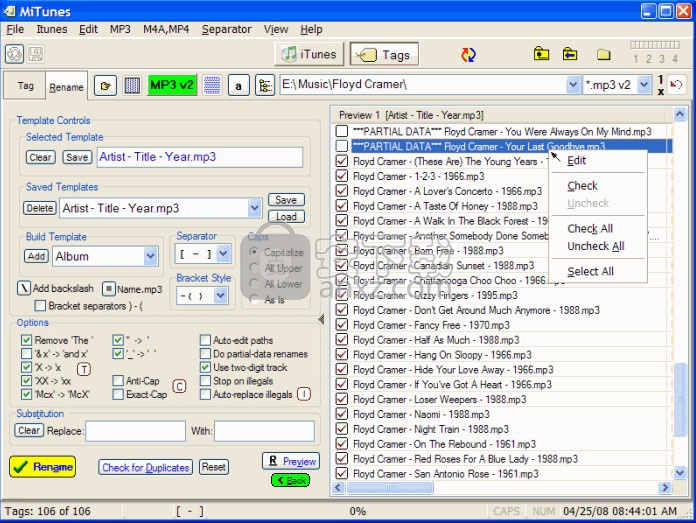Image resolution: width=696 pixels, height=523 pixels.
Task: Click the preview list vertical scrollbar thumb
Action: pos(680,399)
